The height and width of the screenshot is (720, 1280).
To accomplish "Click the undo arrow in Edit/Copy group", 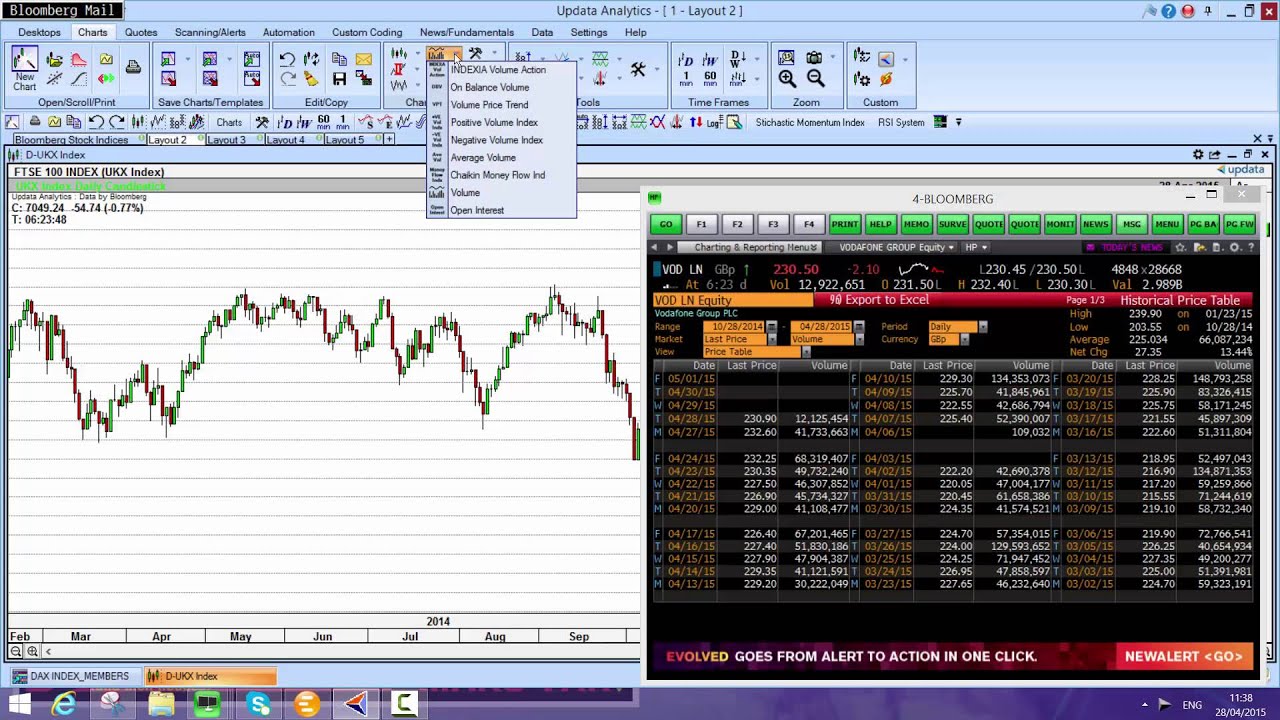I will point(287,60).
